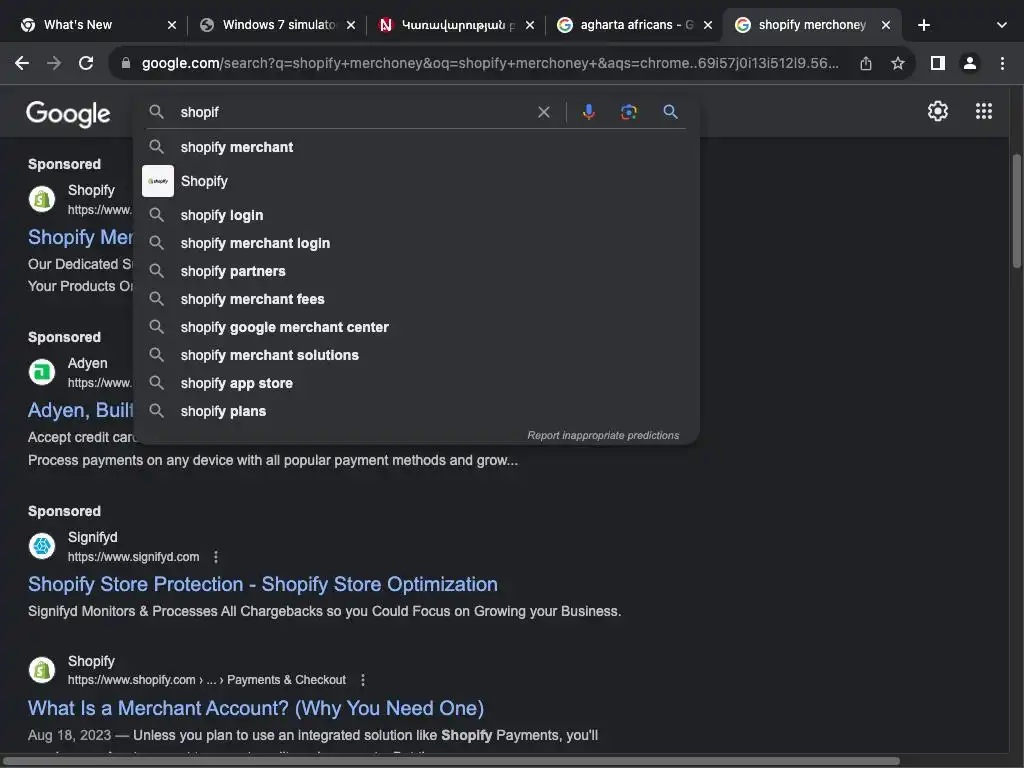Image resolution: width=1024 pixels, height=768 pixels.
Task: Reload the current page
Action: coord(86,63)
